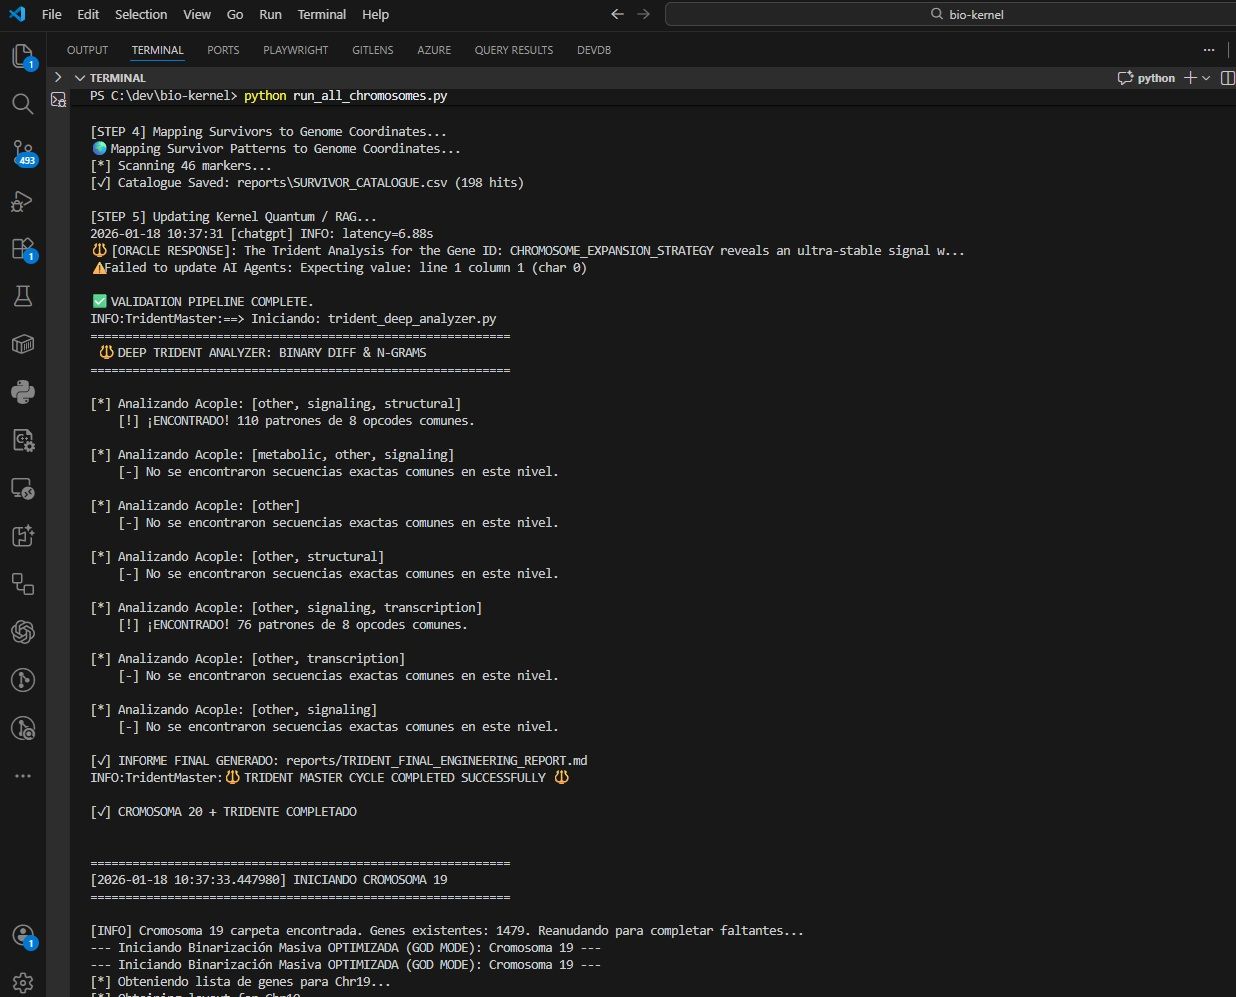1236x997 pixels.
Task: Create a new terminal with plus button
Action: click(x=1190, y=78)
